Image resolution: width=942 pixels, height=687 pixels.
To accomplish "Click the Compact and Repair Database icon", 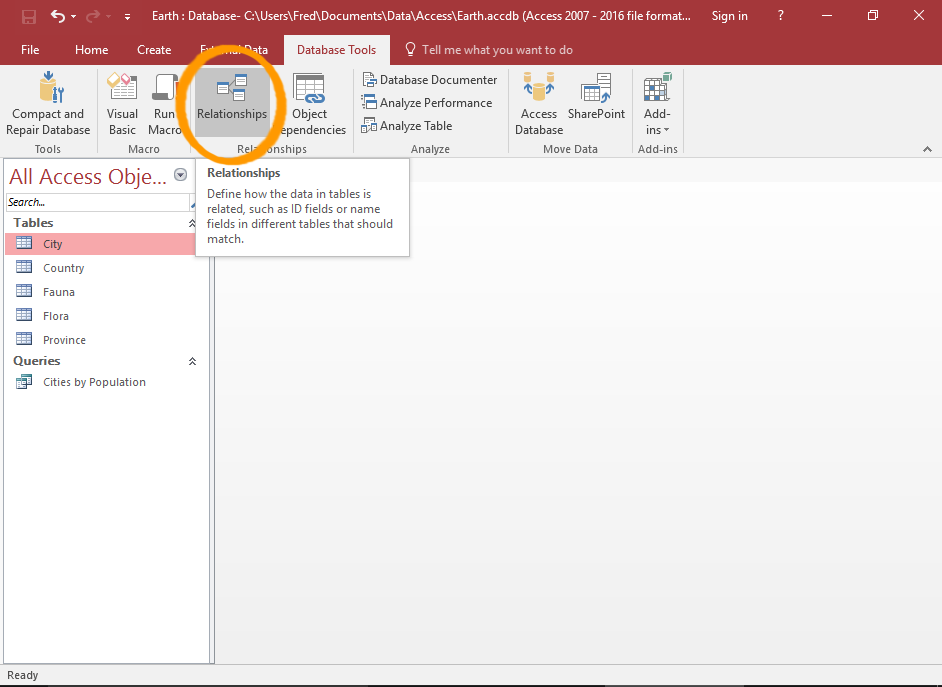I will click(51, 88).
